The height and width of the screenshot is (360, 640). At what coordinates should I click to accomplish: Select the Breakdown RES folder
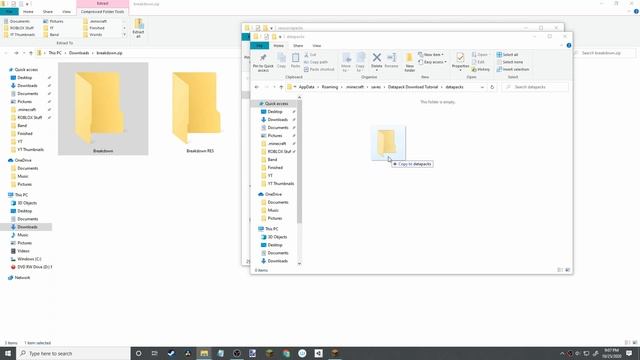pos(200,112)
